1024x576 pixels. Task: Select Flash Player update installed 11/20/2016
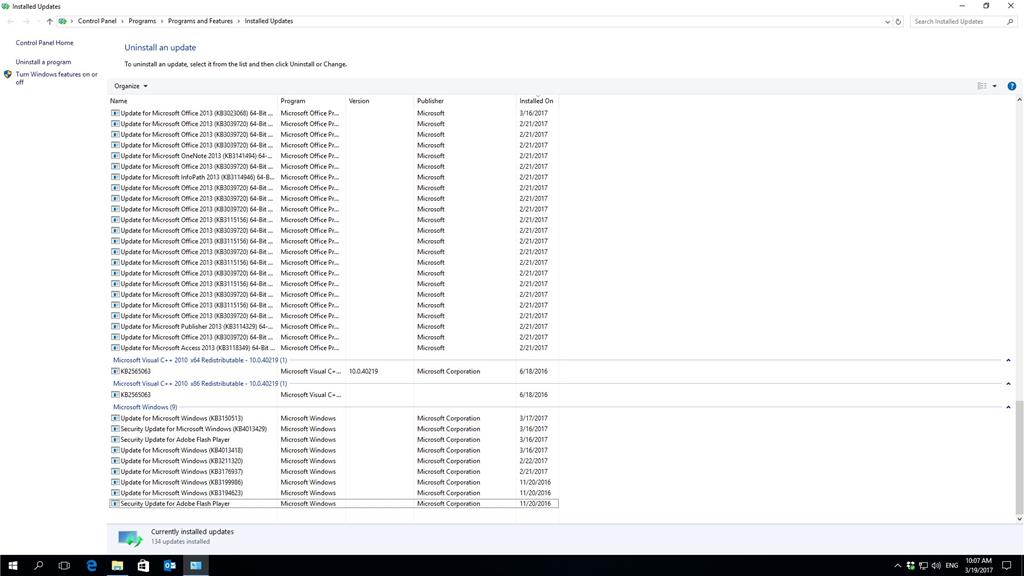334,504
